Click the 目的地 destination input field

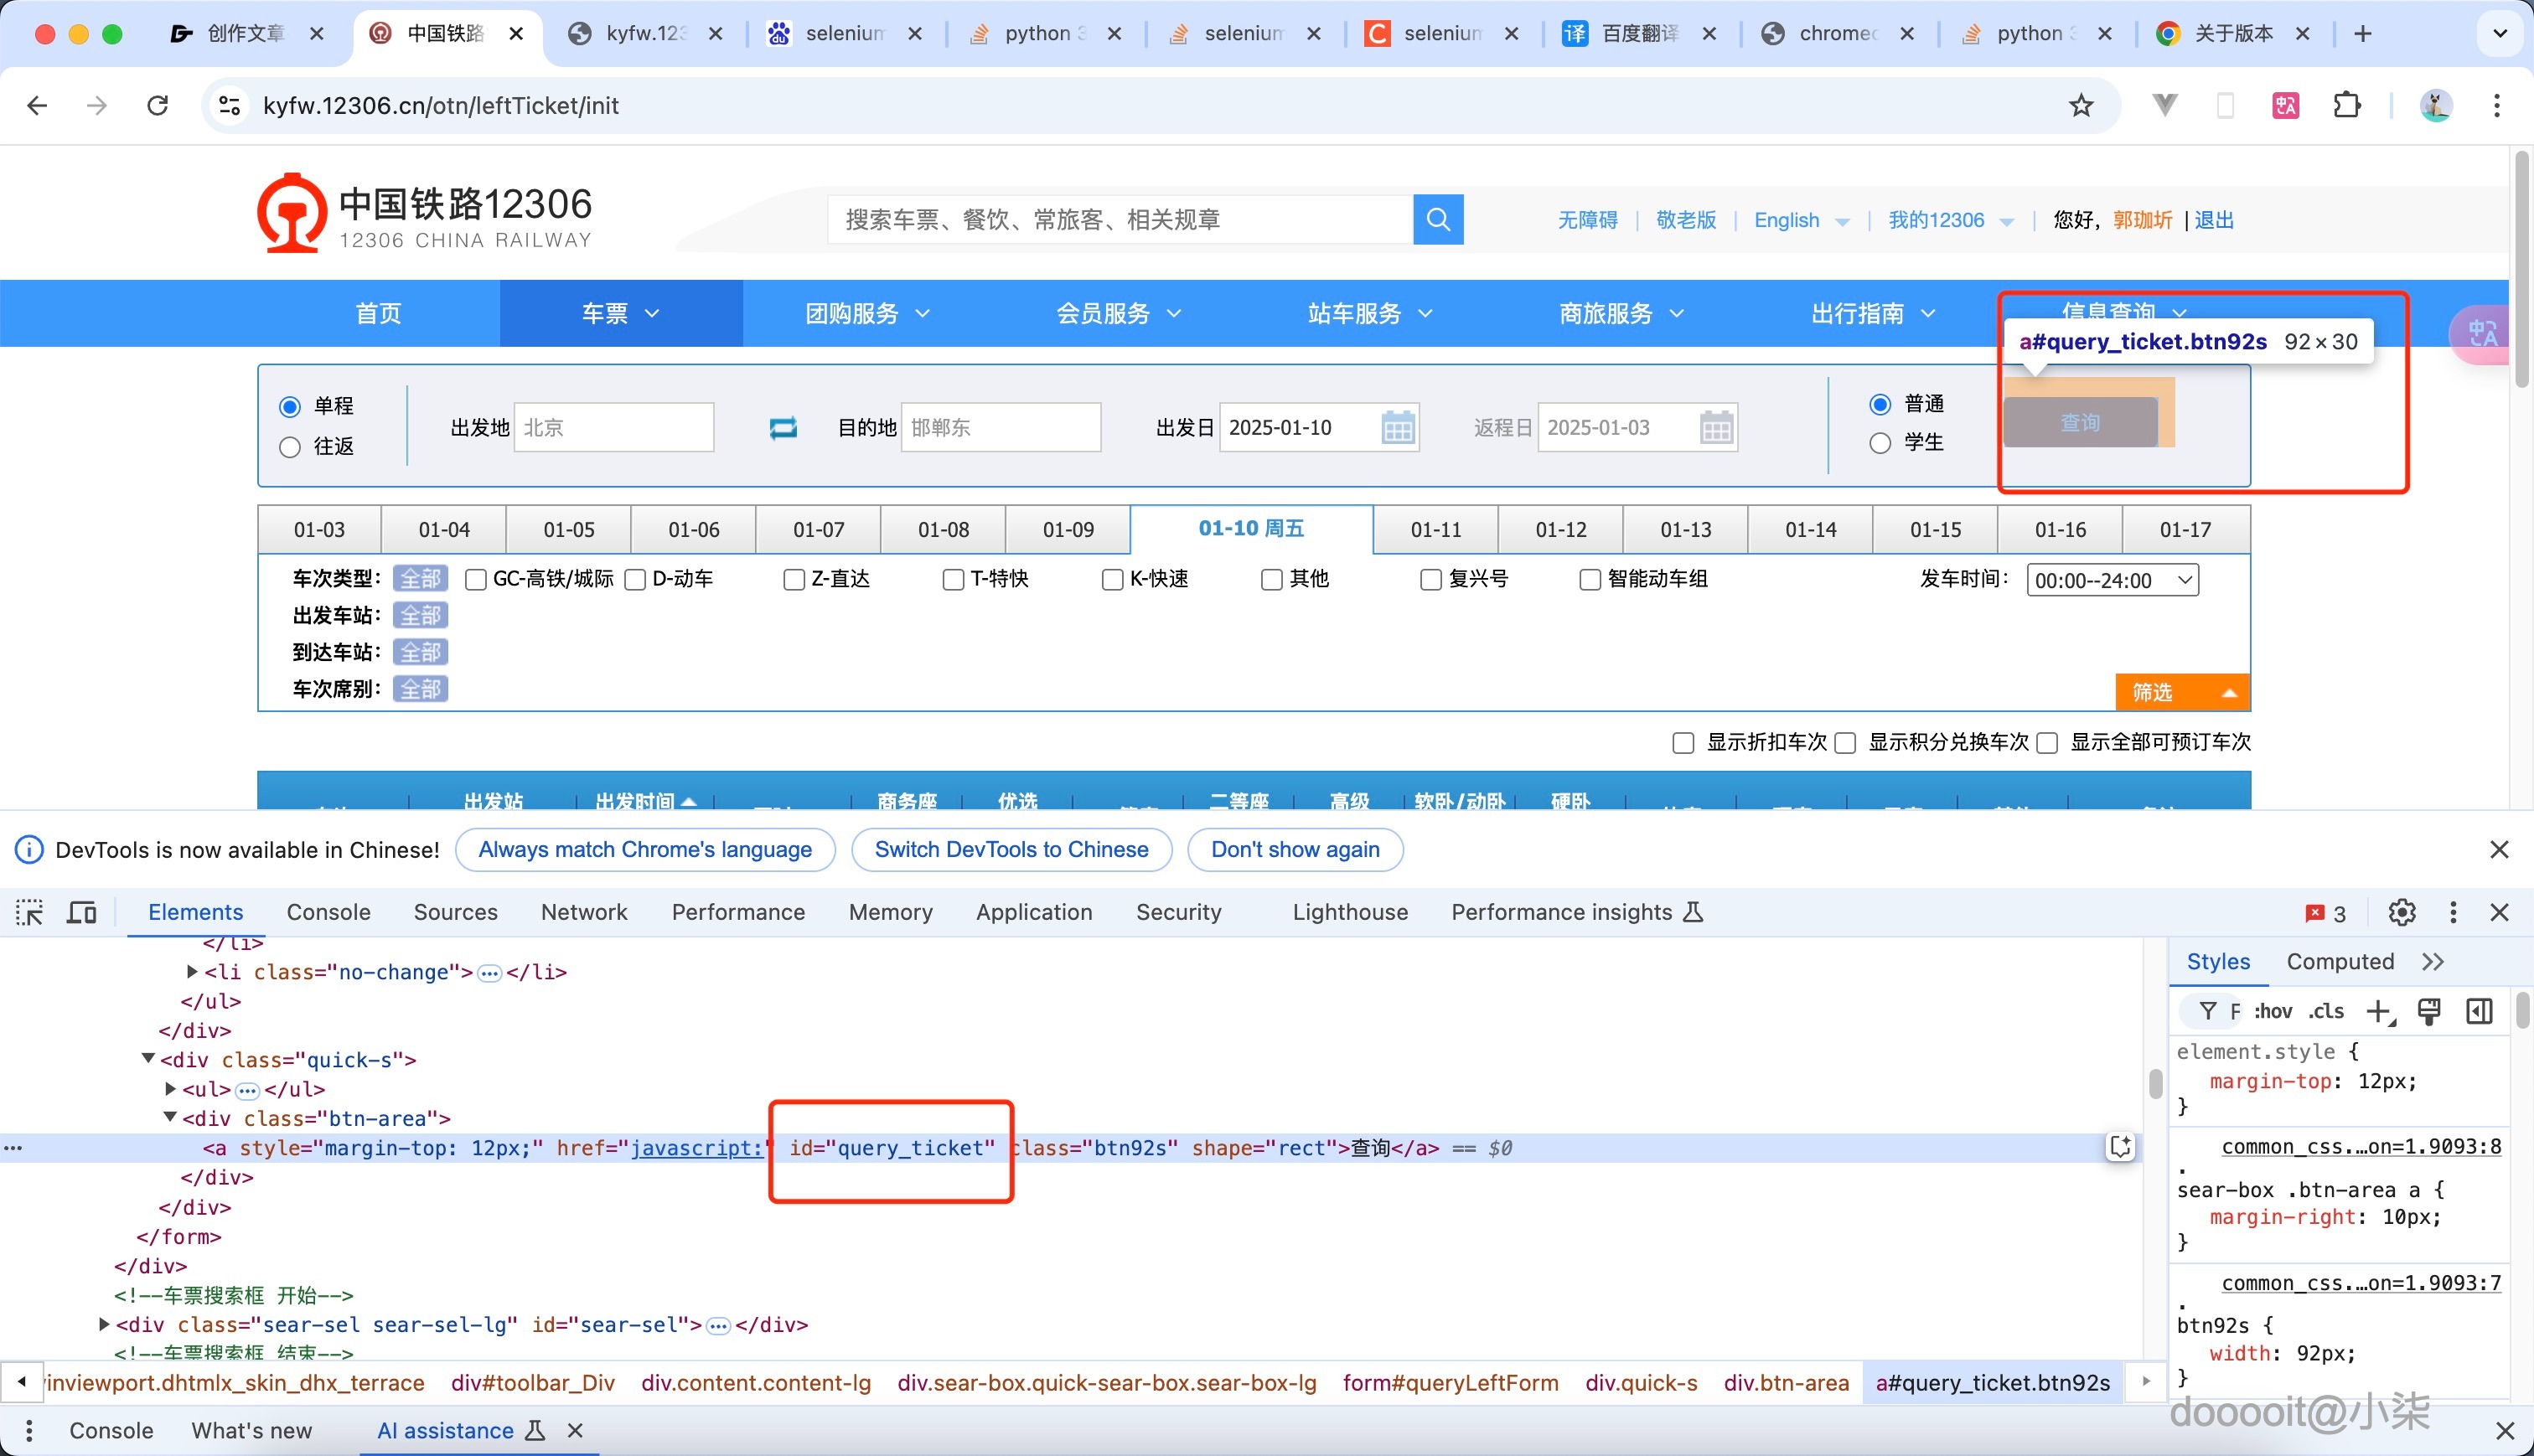[1000, 427]
